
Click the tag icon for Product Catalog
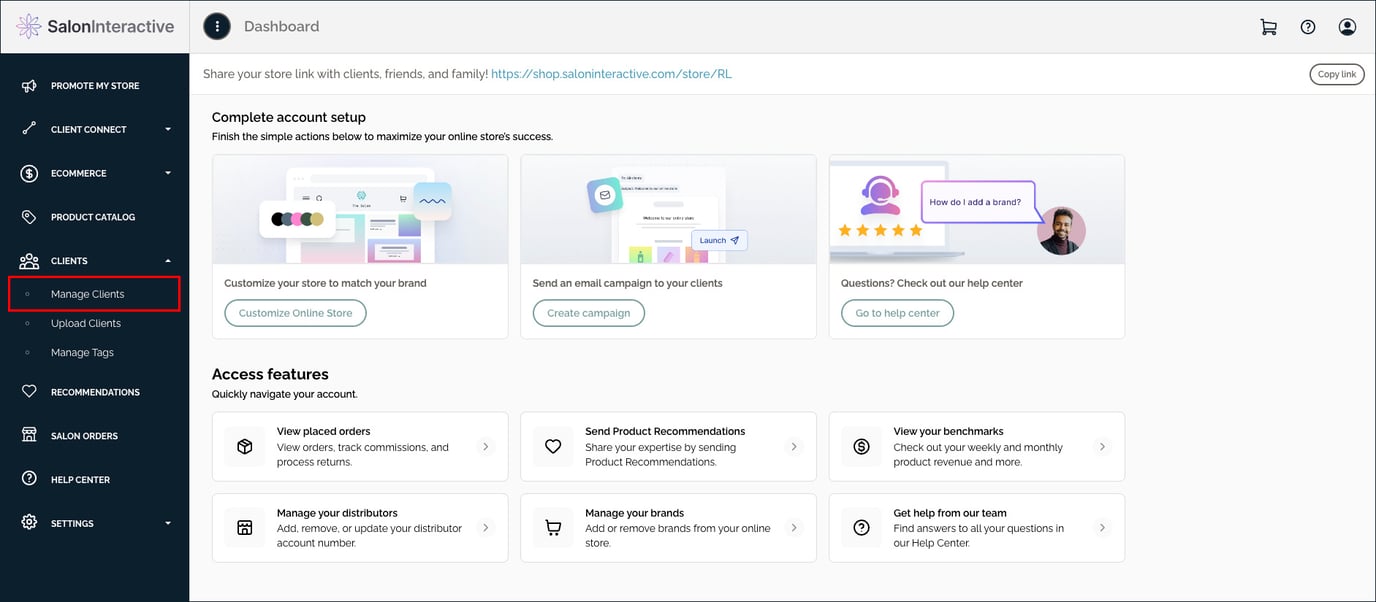(x=29, y=217)
